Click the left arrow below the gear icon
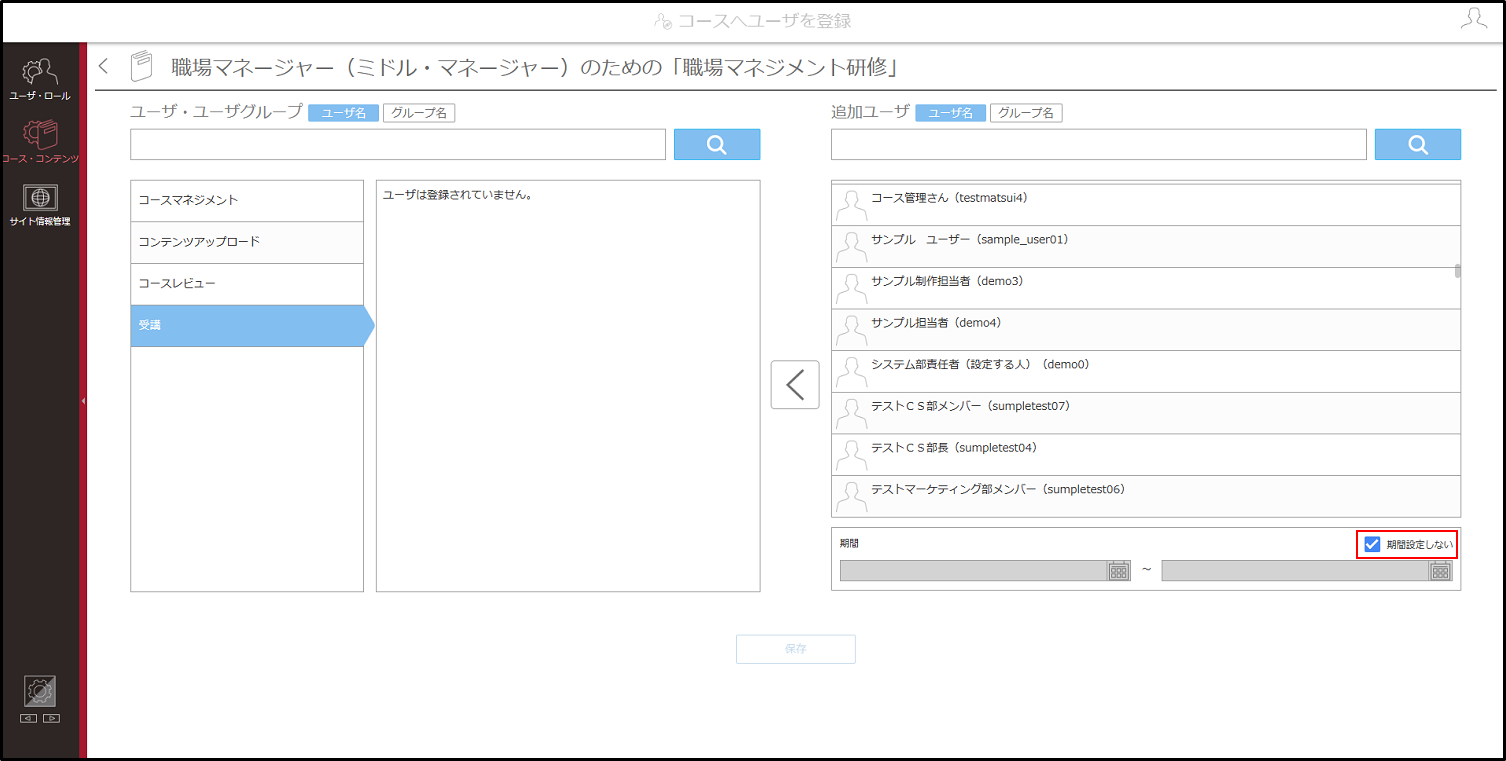 coord(28,718)
